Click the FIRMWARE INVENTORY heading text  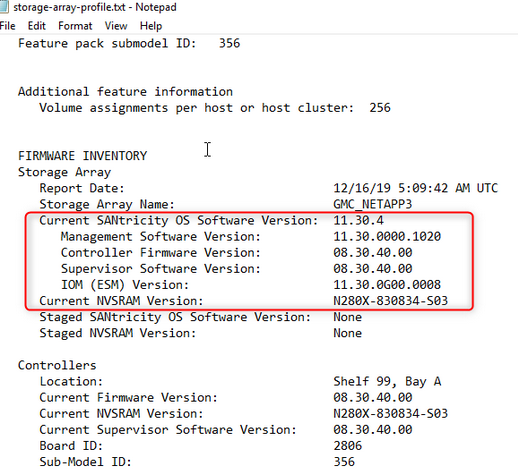(82, 156)
